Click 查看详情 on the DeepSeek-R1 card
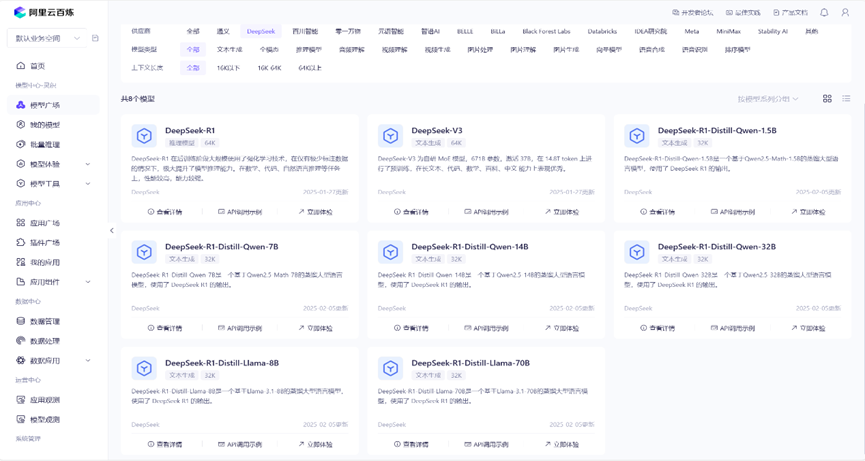The image size is (865, 461). point(165,212)
